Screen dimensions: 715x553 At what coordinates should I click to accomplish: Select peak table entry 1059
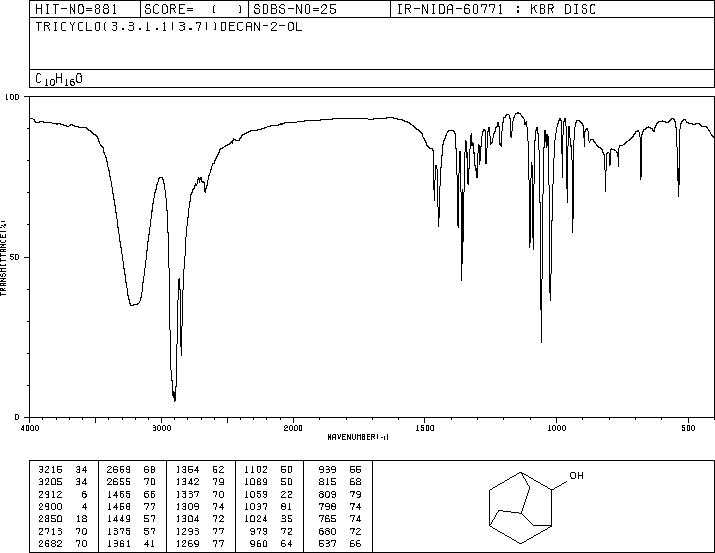click(x=256, y=494)
